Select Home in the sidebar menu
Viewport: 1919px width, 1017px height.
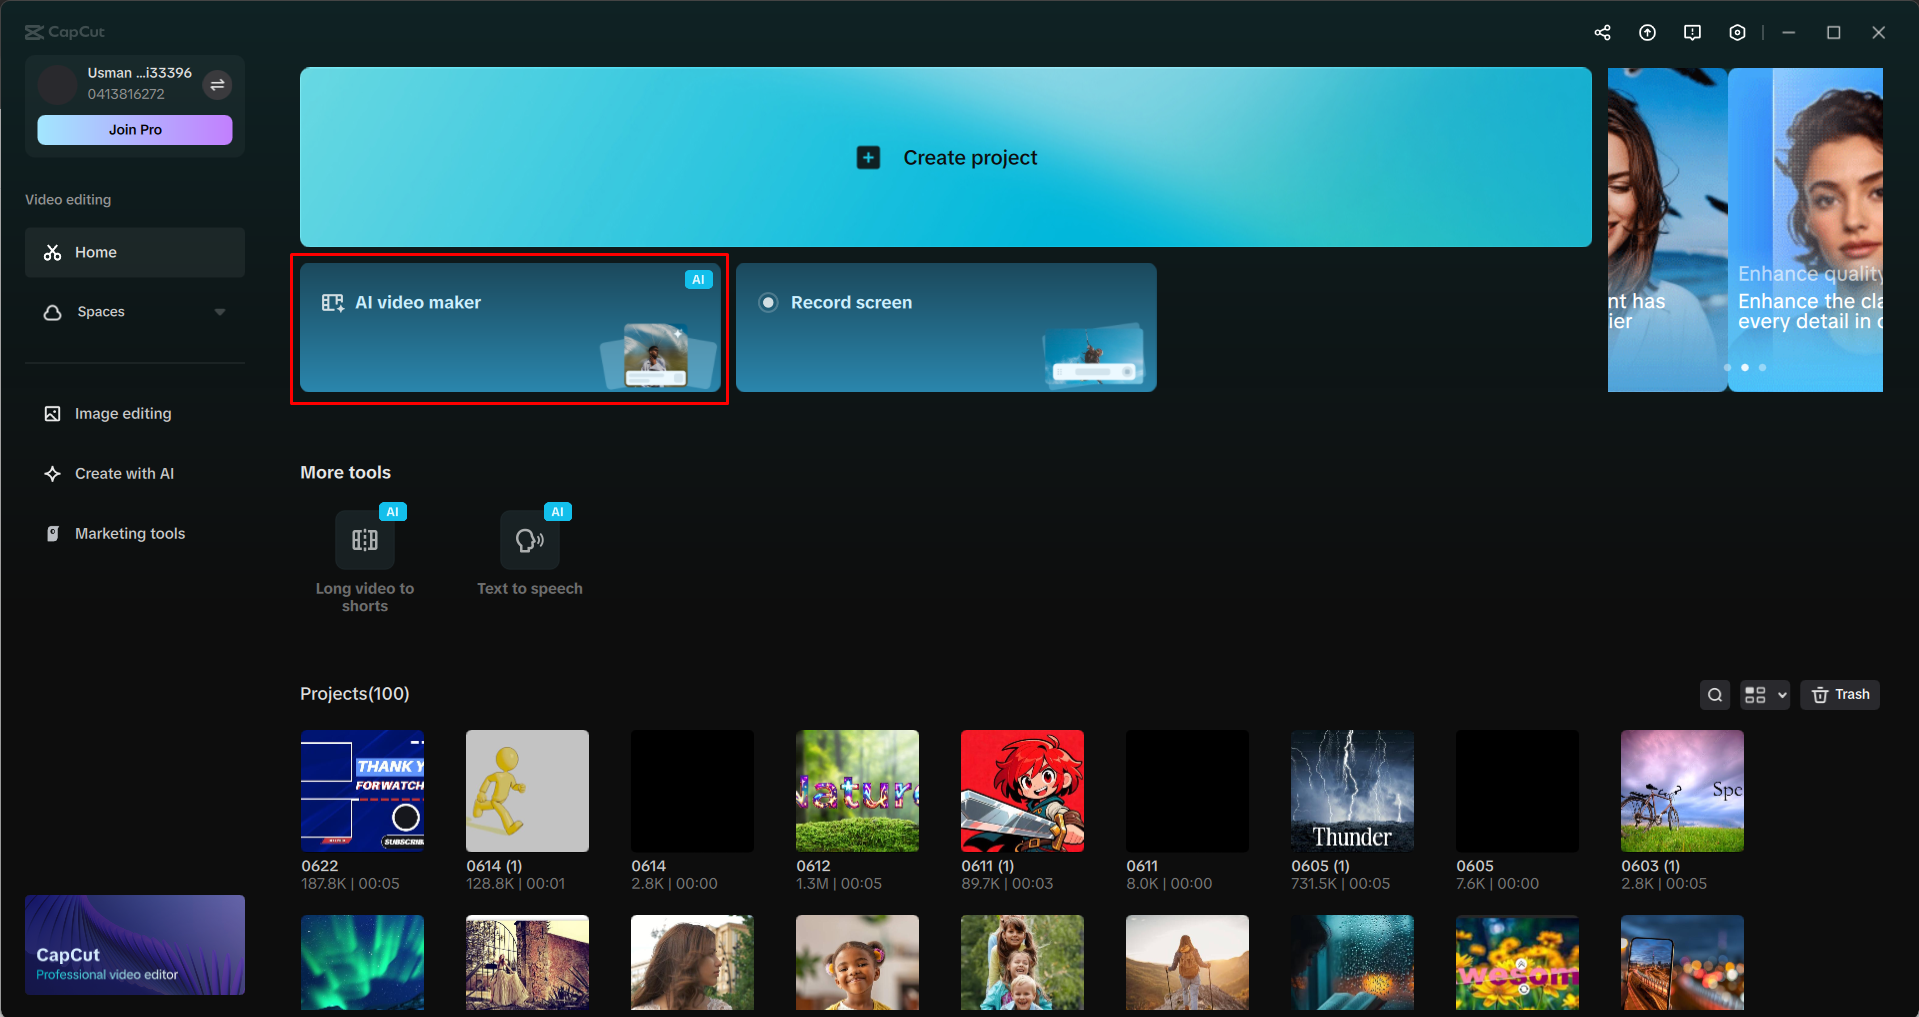96,252
